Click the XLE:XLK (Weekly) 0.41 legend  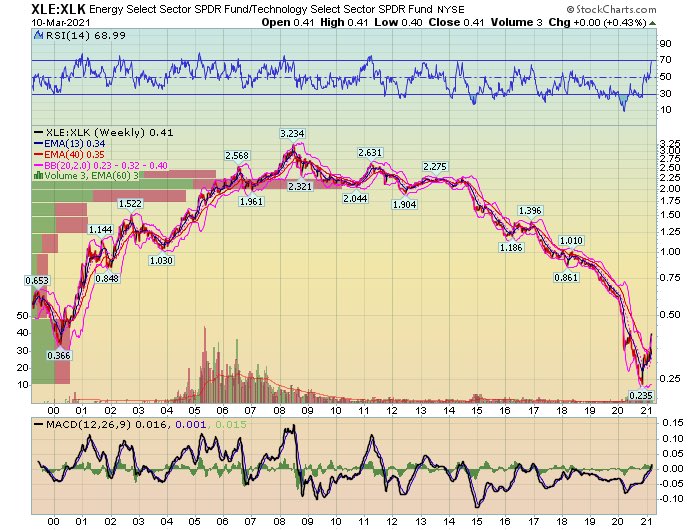coord(109,133)
